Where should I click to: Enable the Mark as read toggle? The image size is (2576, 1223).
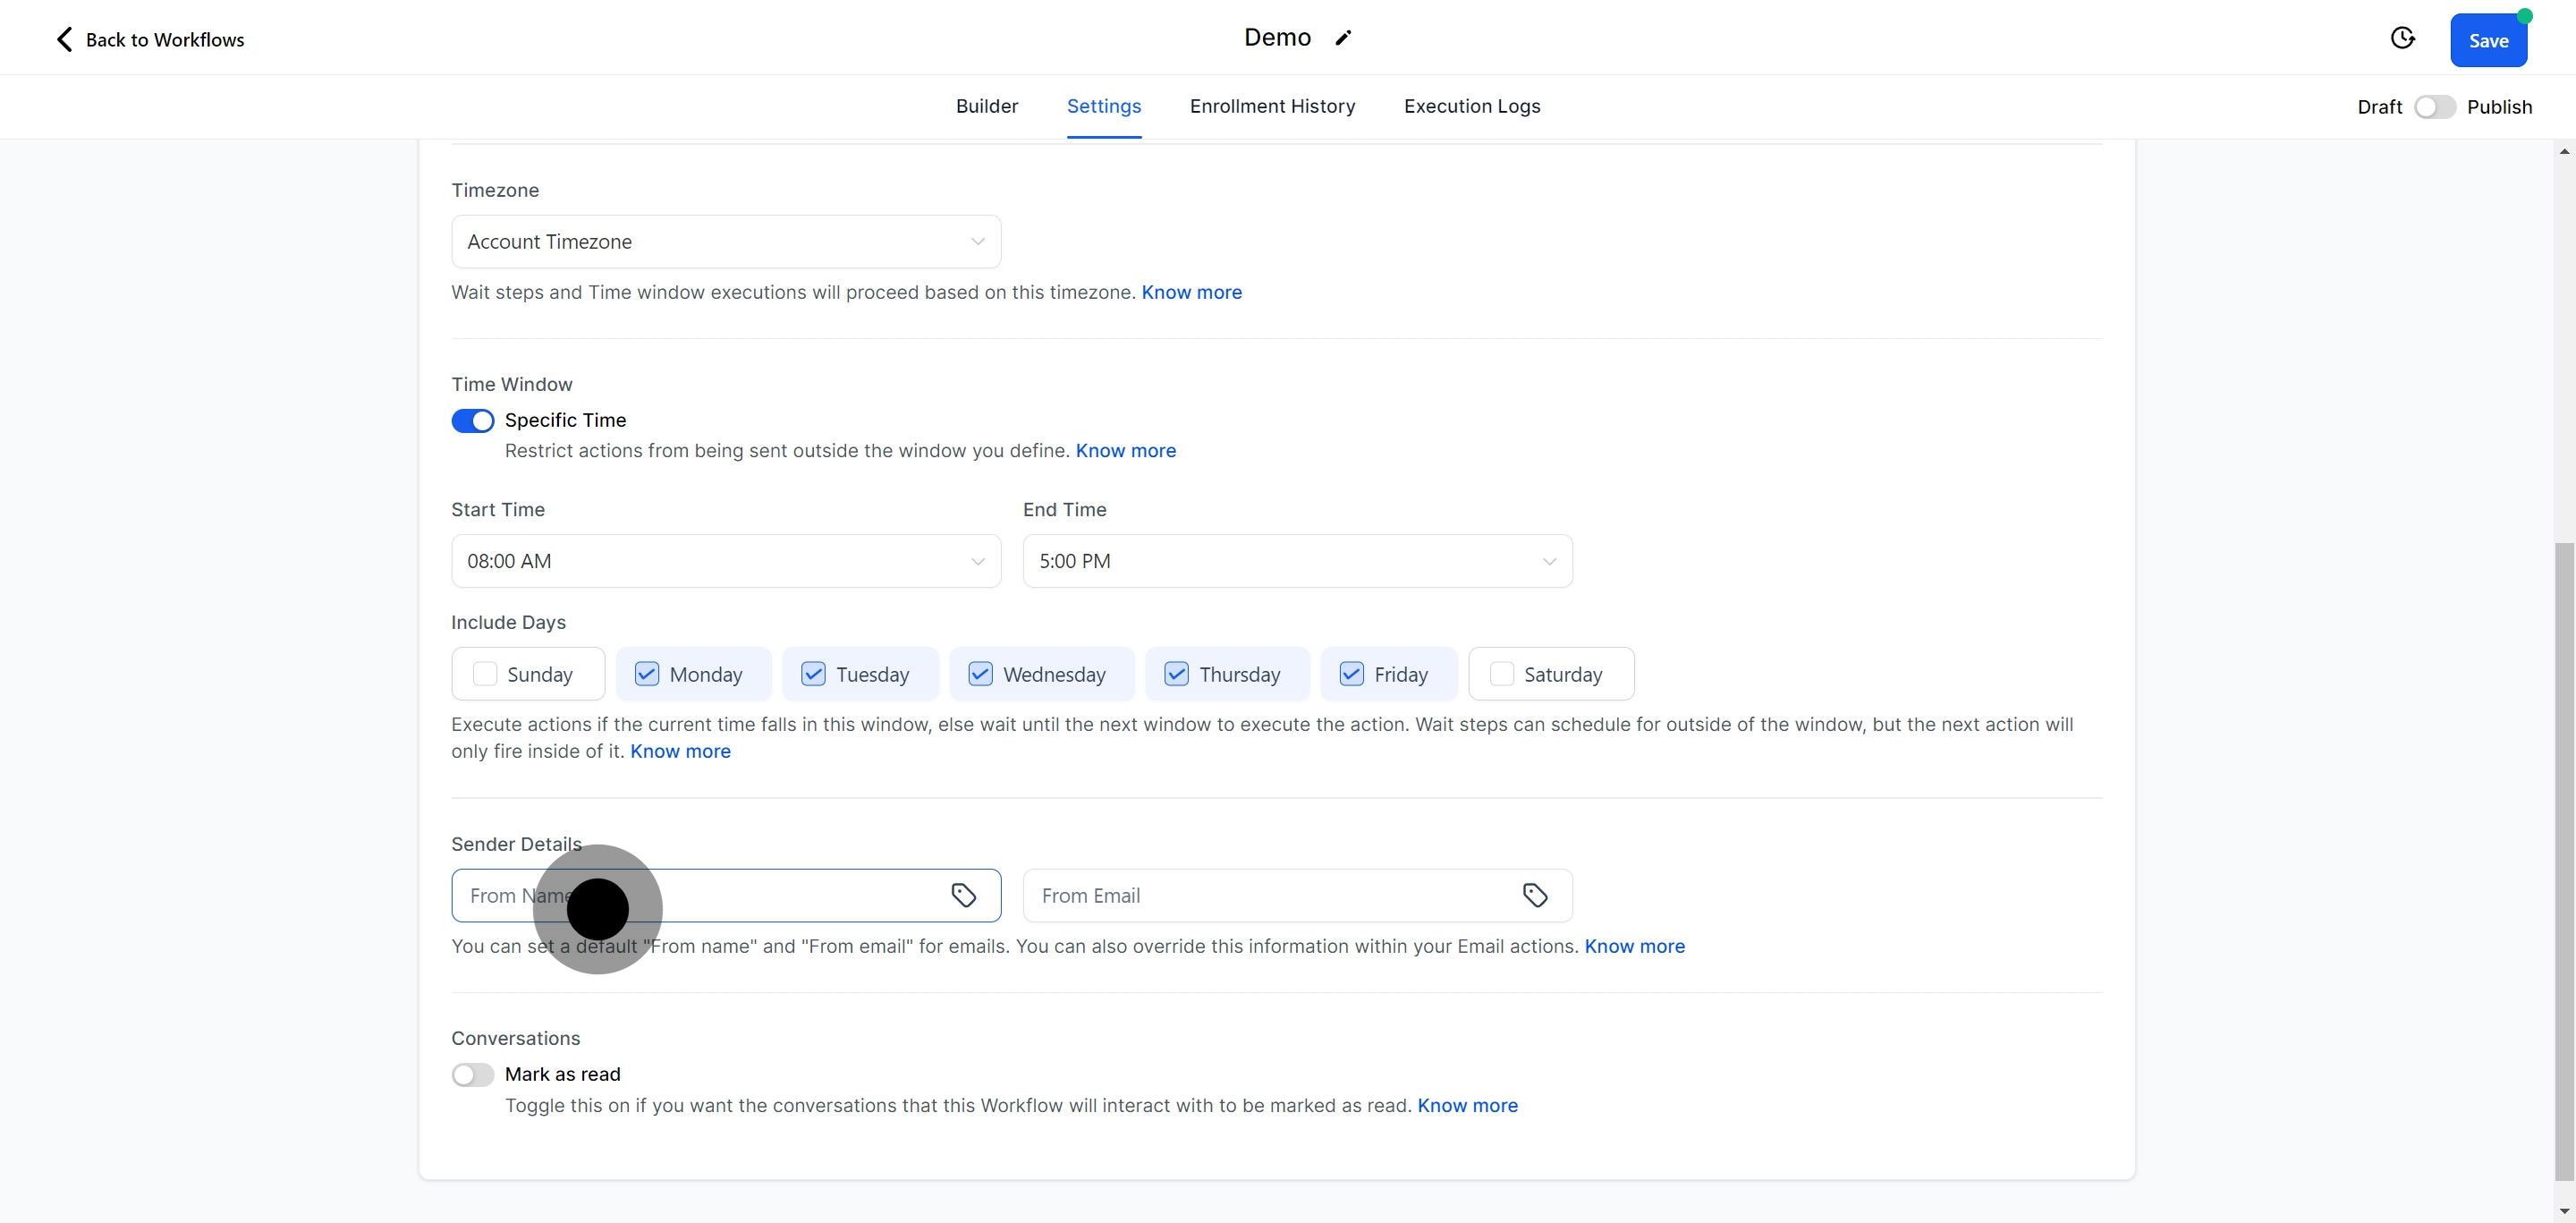click(473, 1075)
